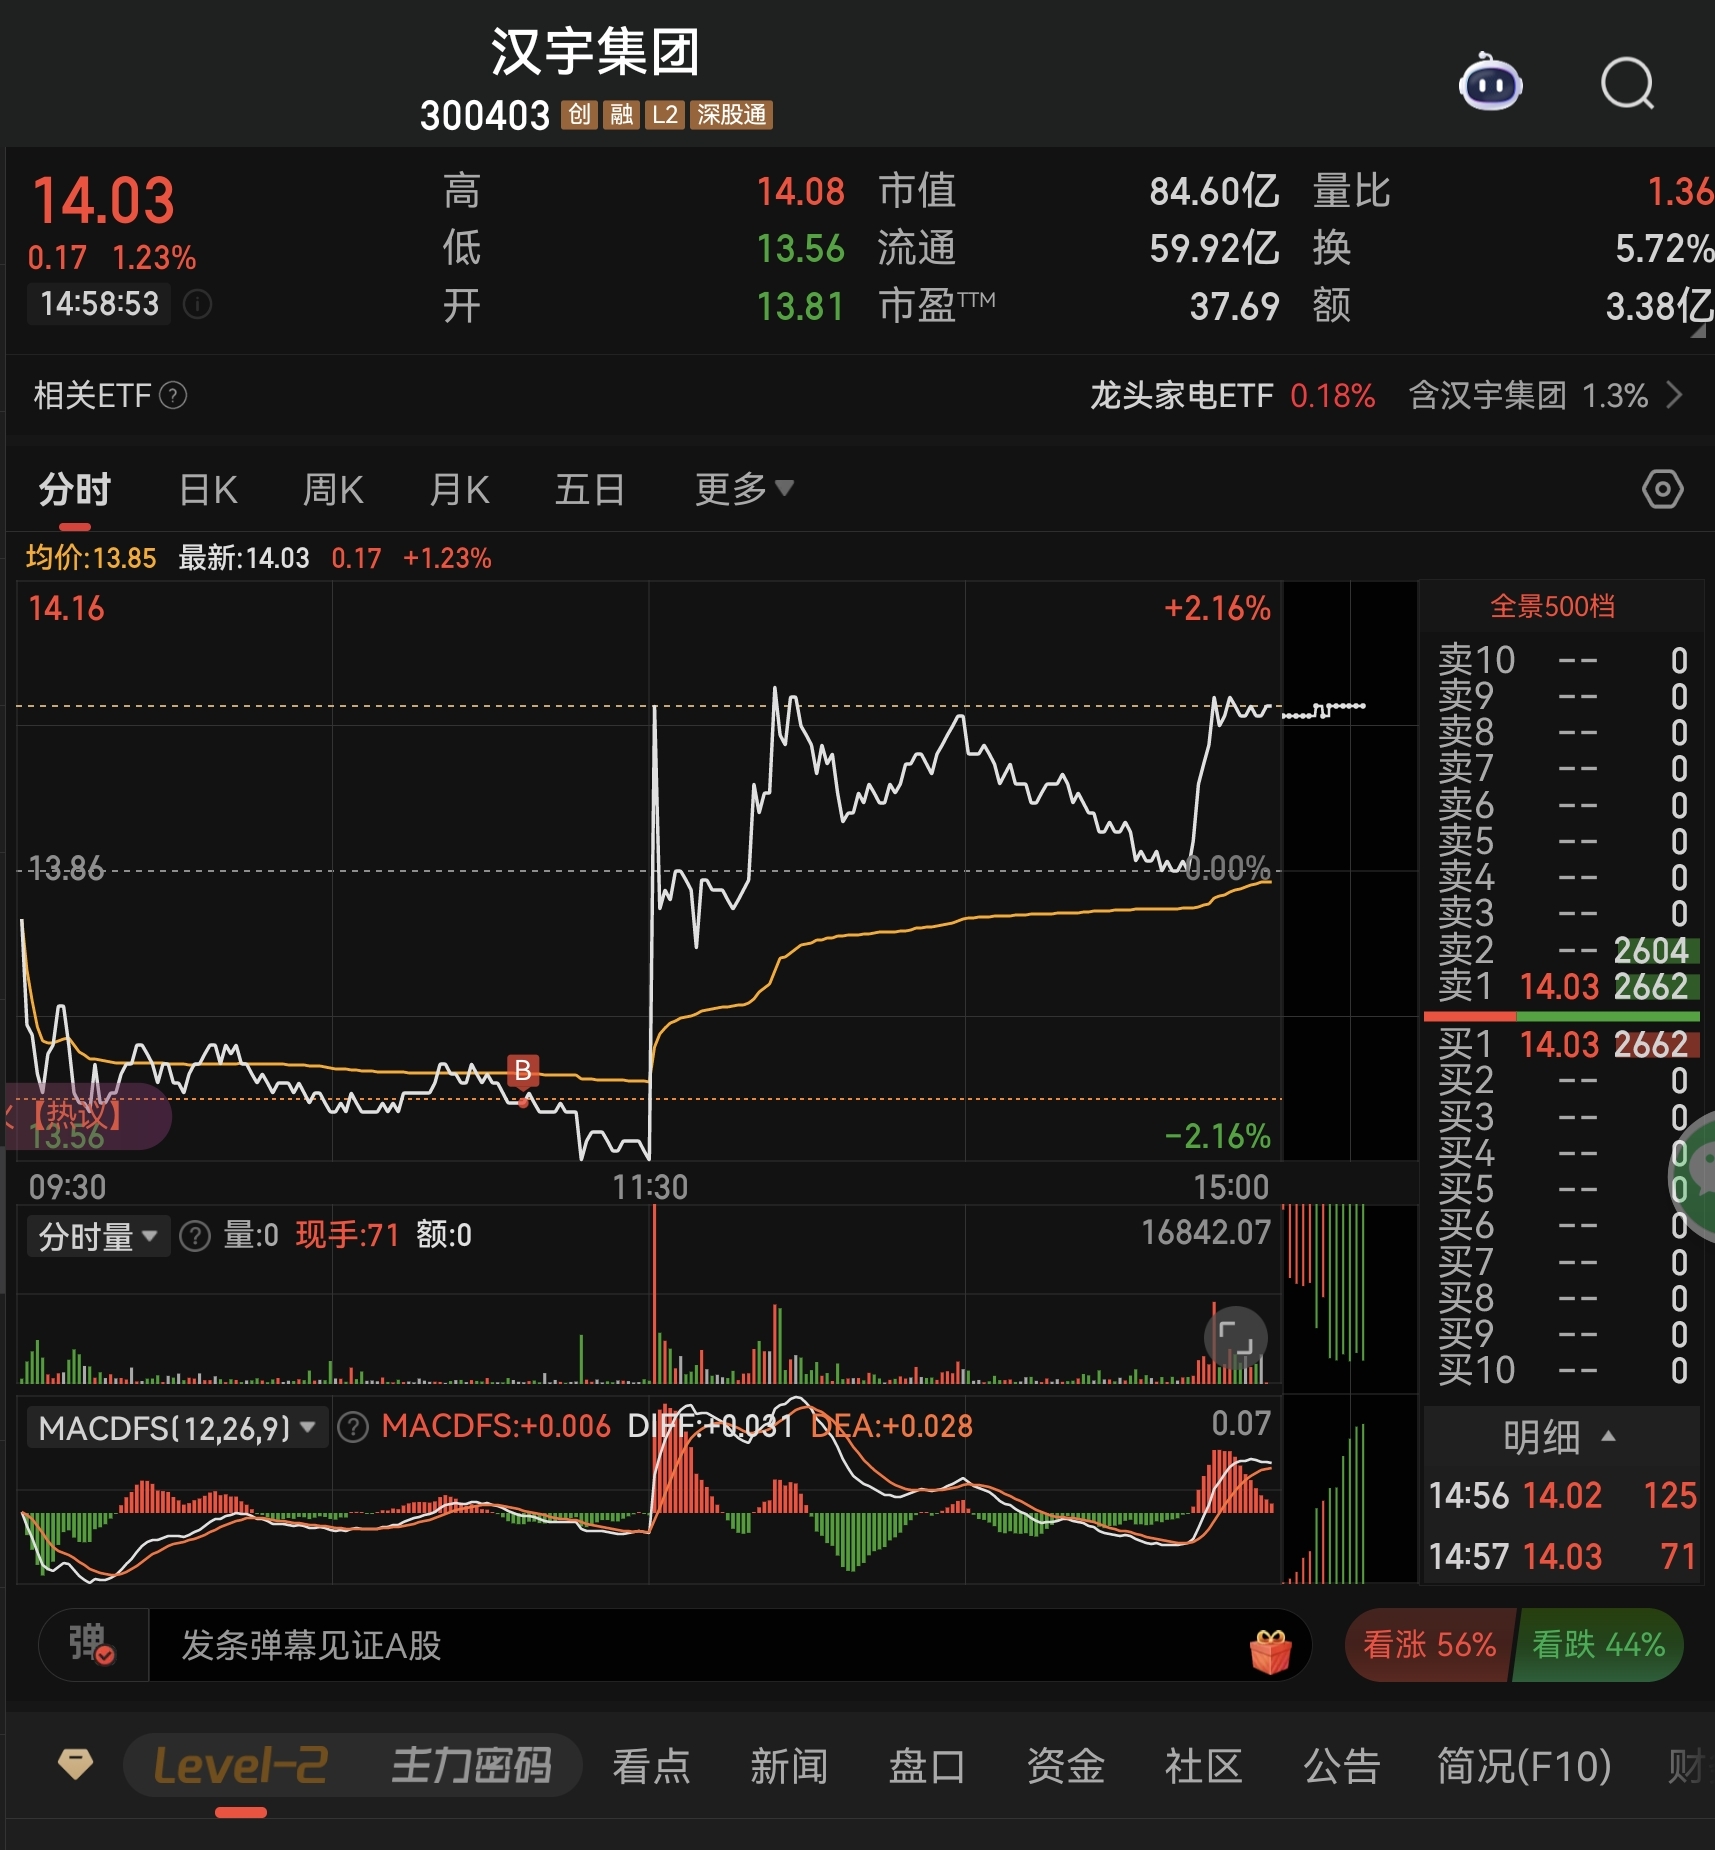Tap 买1 bid row at 14.03
The image size is (1715, 1850).
[1562, 1045]
